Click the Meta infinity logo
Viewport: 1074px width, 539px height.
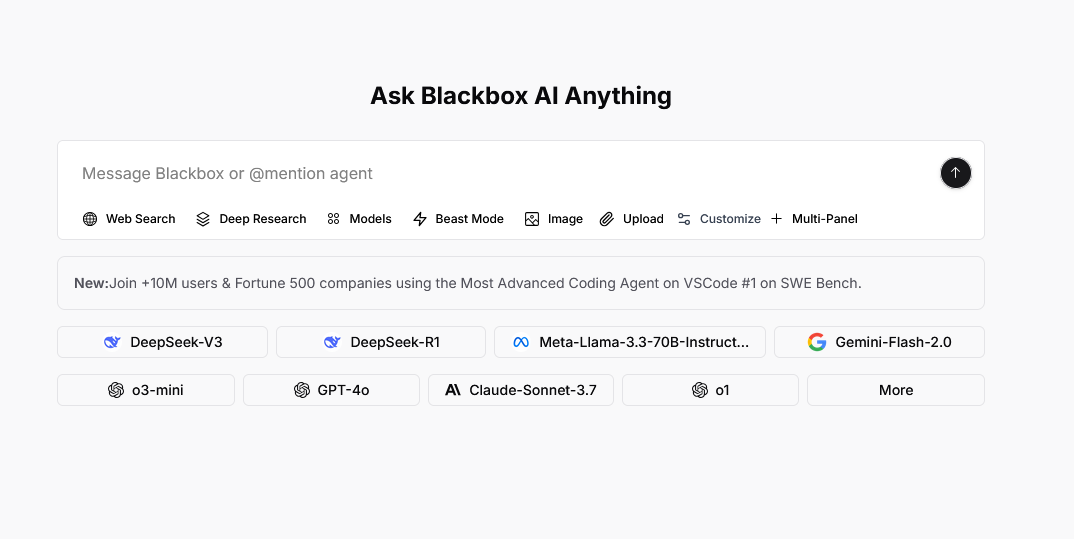coord(521,342)
